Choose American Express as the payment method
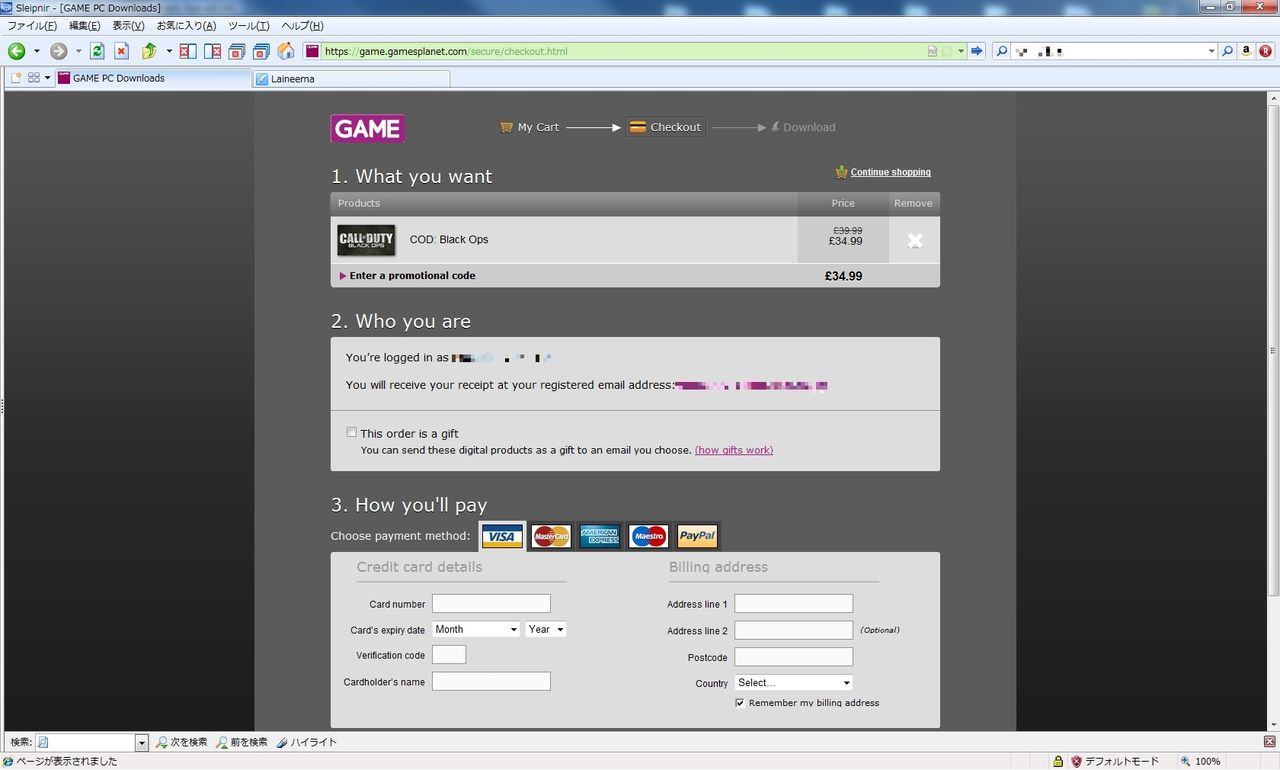This screenshot has width=1280, height=770. click(600, 536)
